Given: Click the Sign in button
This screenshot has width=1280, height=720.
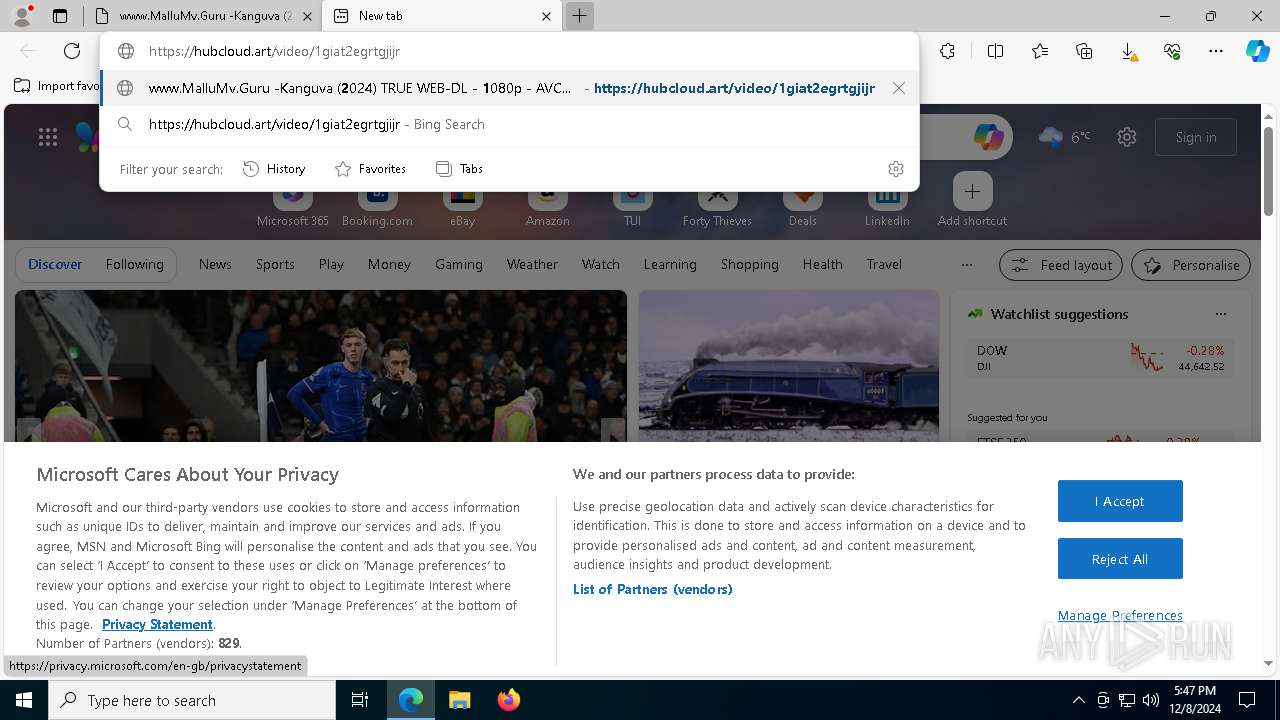Looking at the screenshot, I should point(1196,137).
